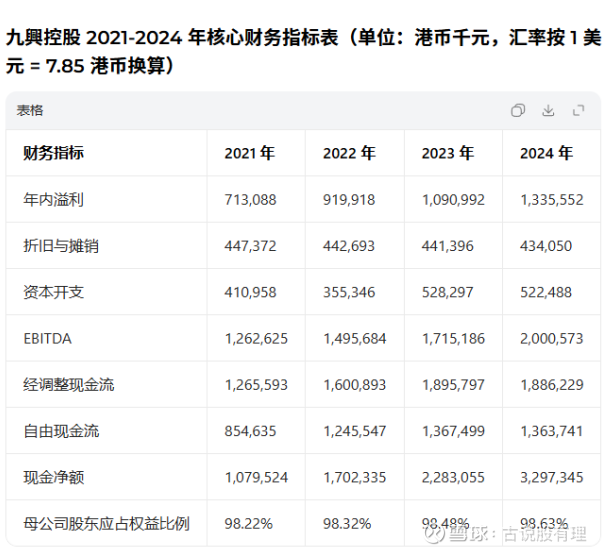Viewport: 604px width, 552px height.
Task: Click the value 355,346
Action: point(349,292)
